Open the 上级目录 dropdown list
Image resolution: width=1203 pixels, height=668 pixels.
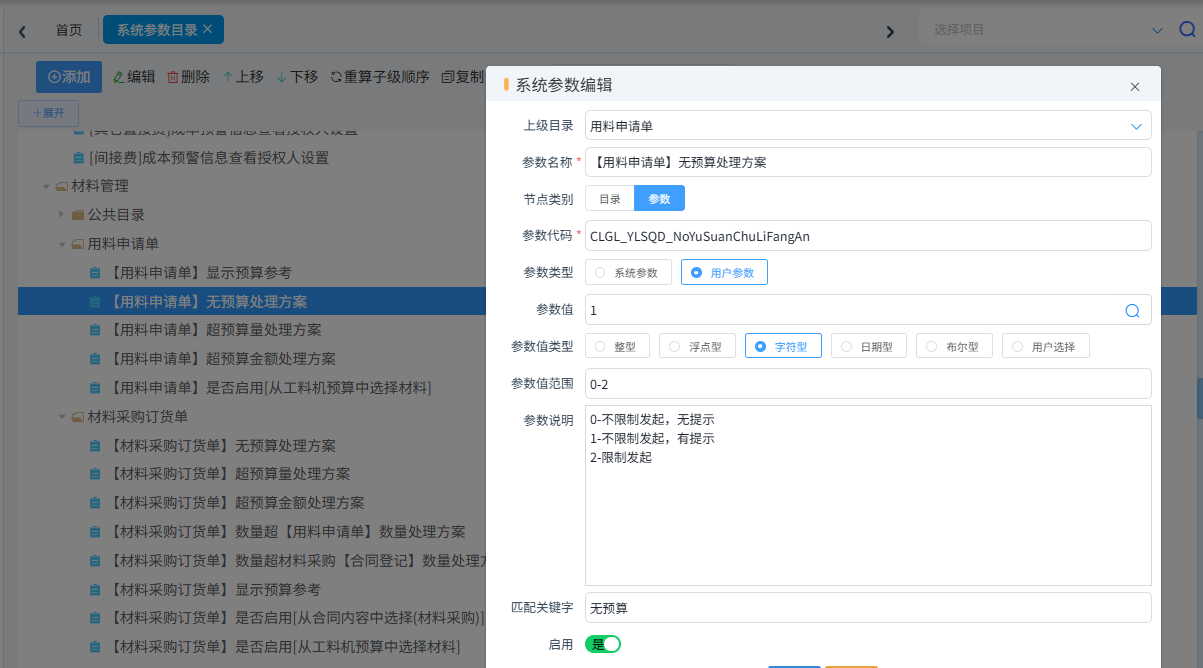1136,125
